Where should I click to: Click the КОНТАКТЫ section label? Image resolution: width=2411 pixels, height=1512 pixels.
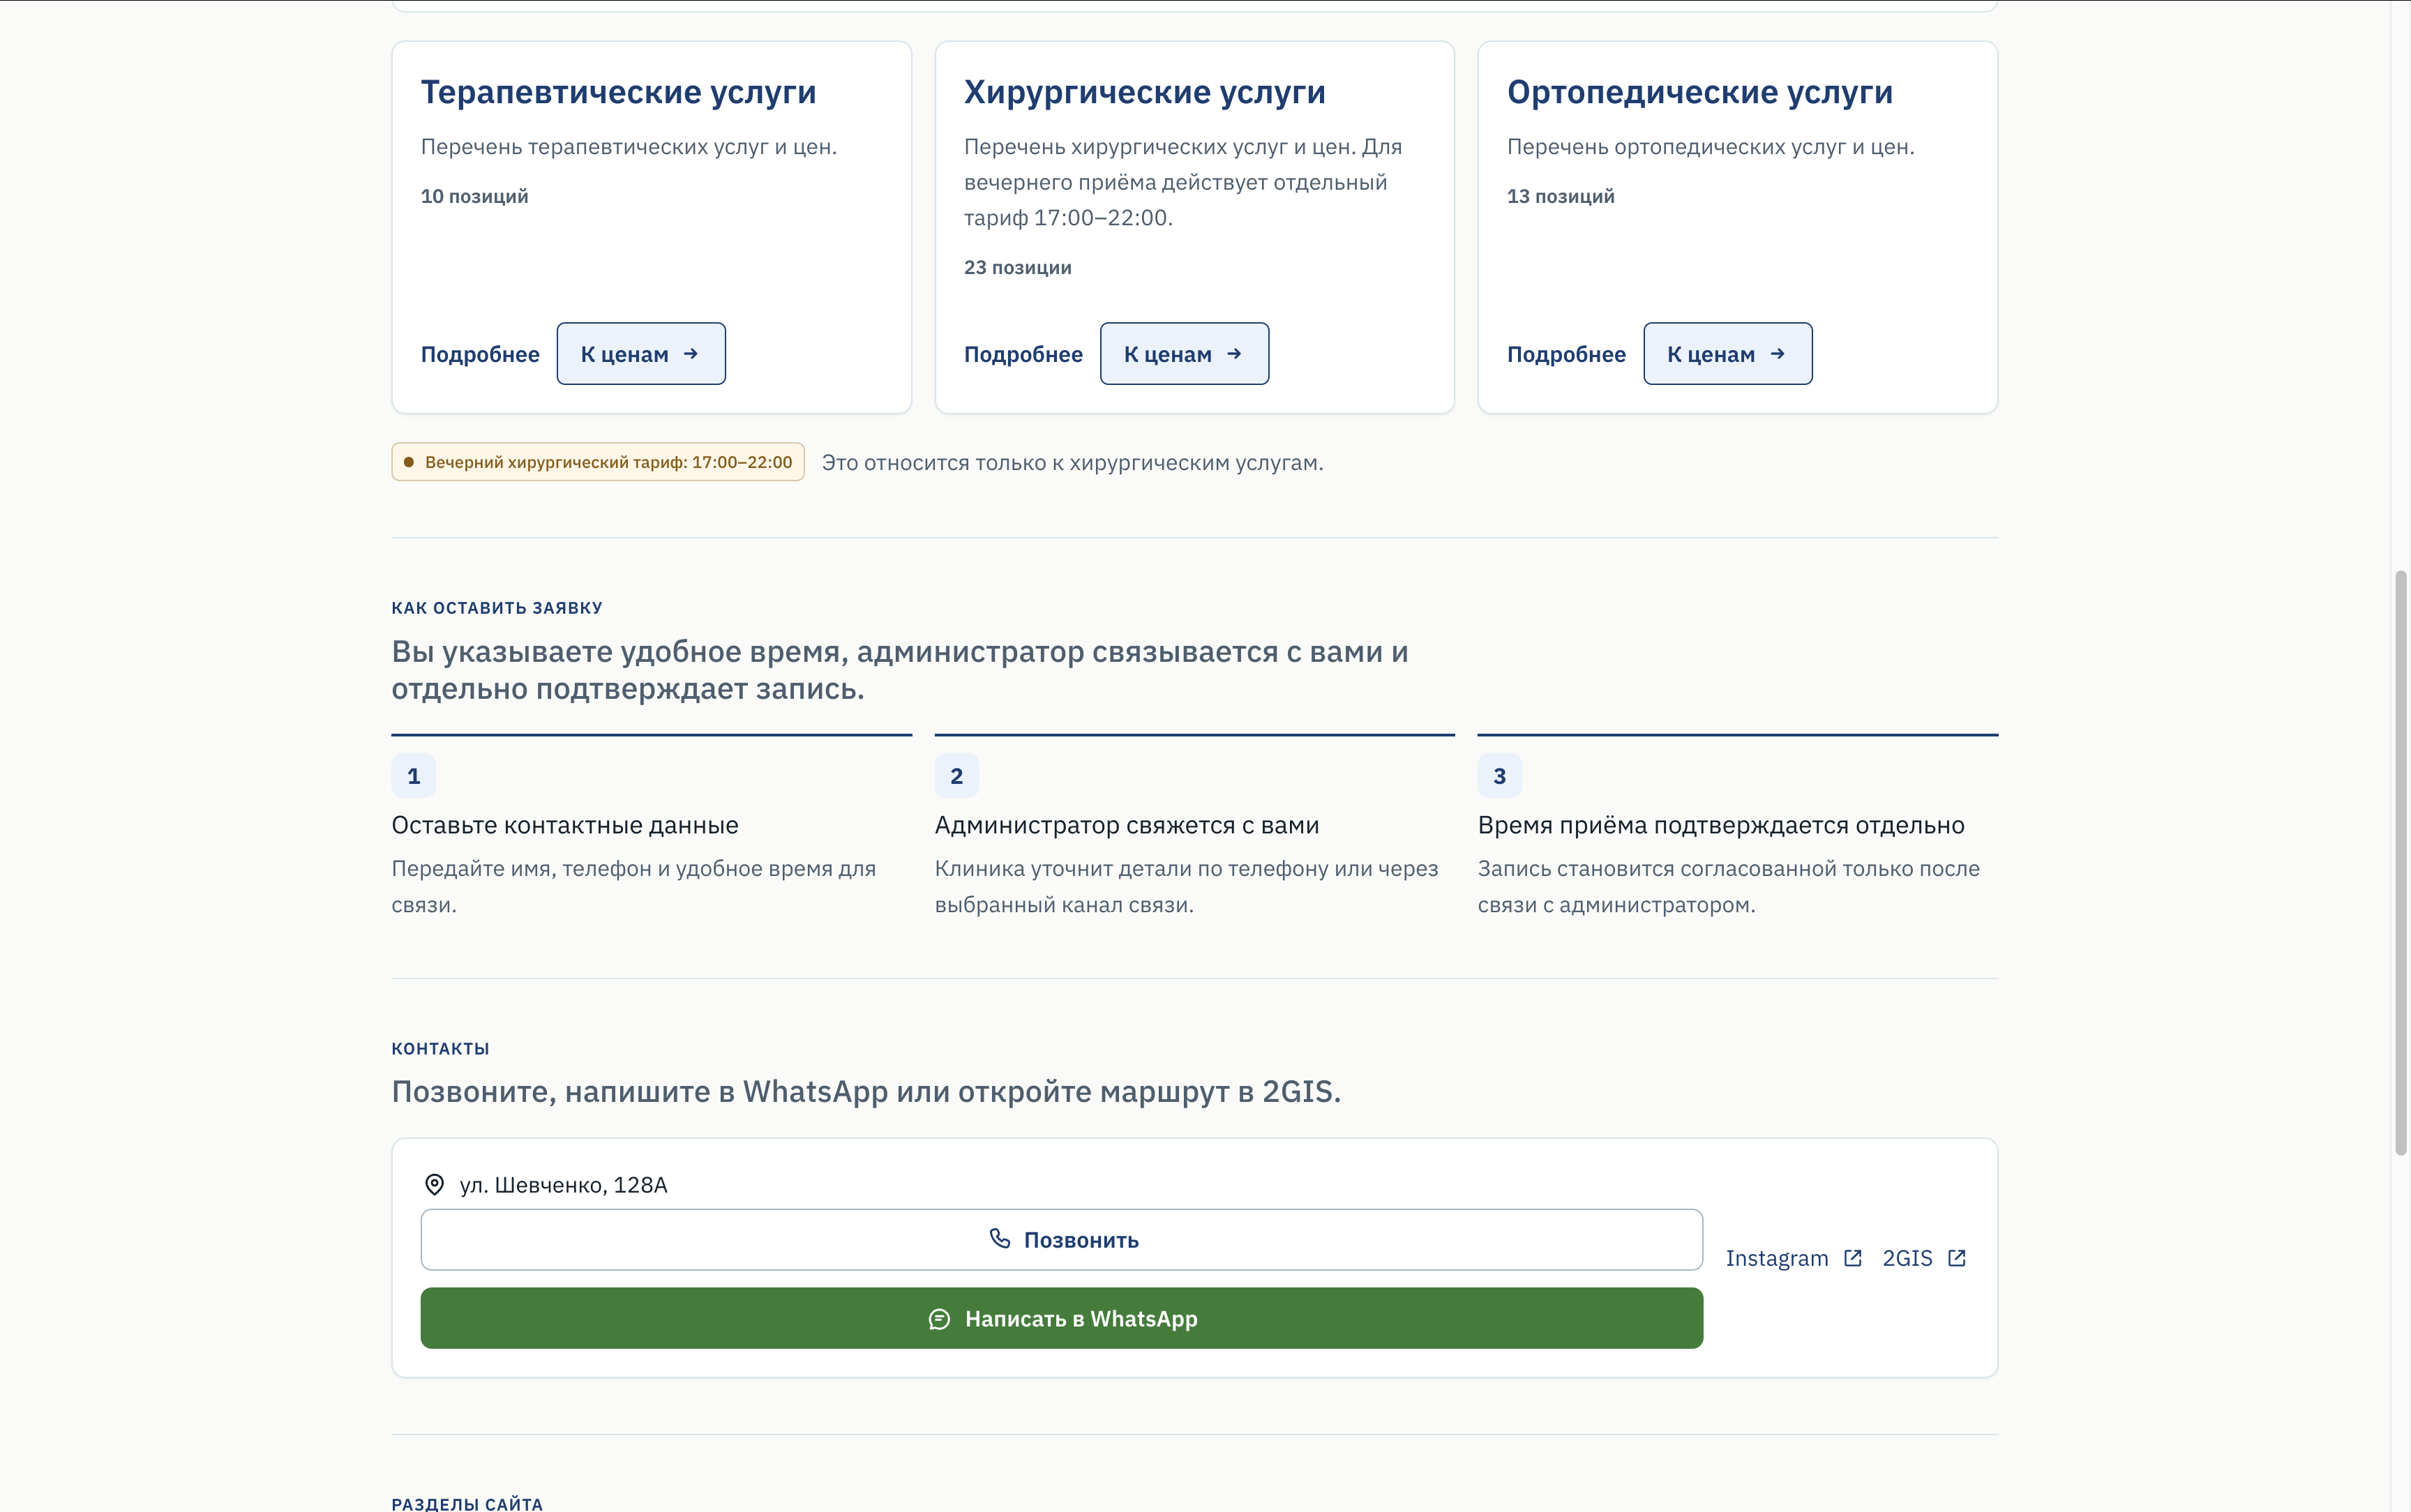440,1049
